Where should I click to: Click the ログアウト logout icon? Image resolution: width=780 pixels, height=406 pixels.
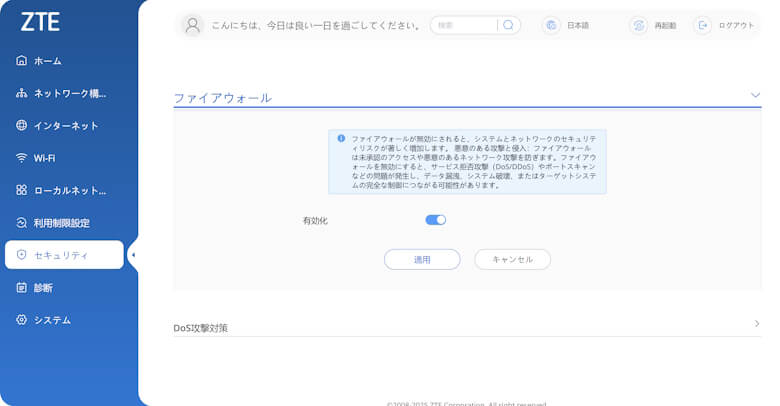point(703,25)
